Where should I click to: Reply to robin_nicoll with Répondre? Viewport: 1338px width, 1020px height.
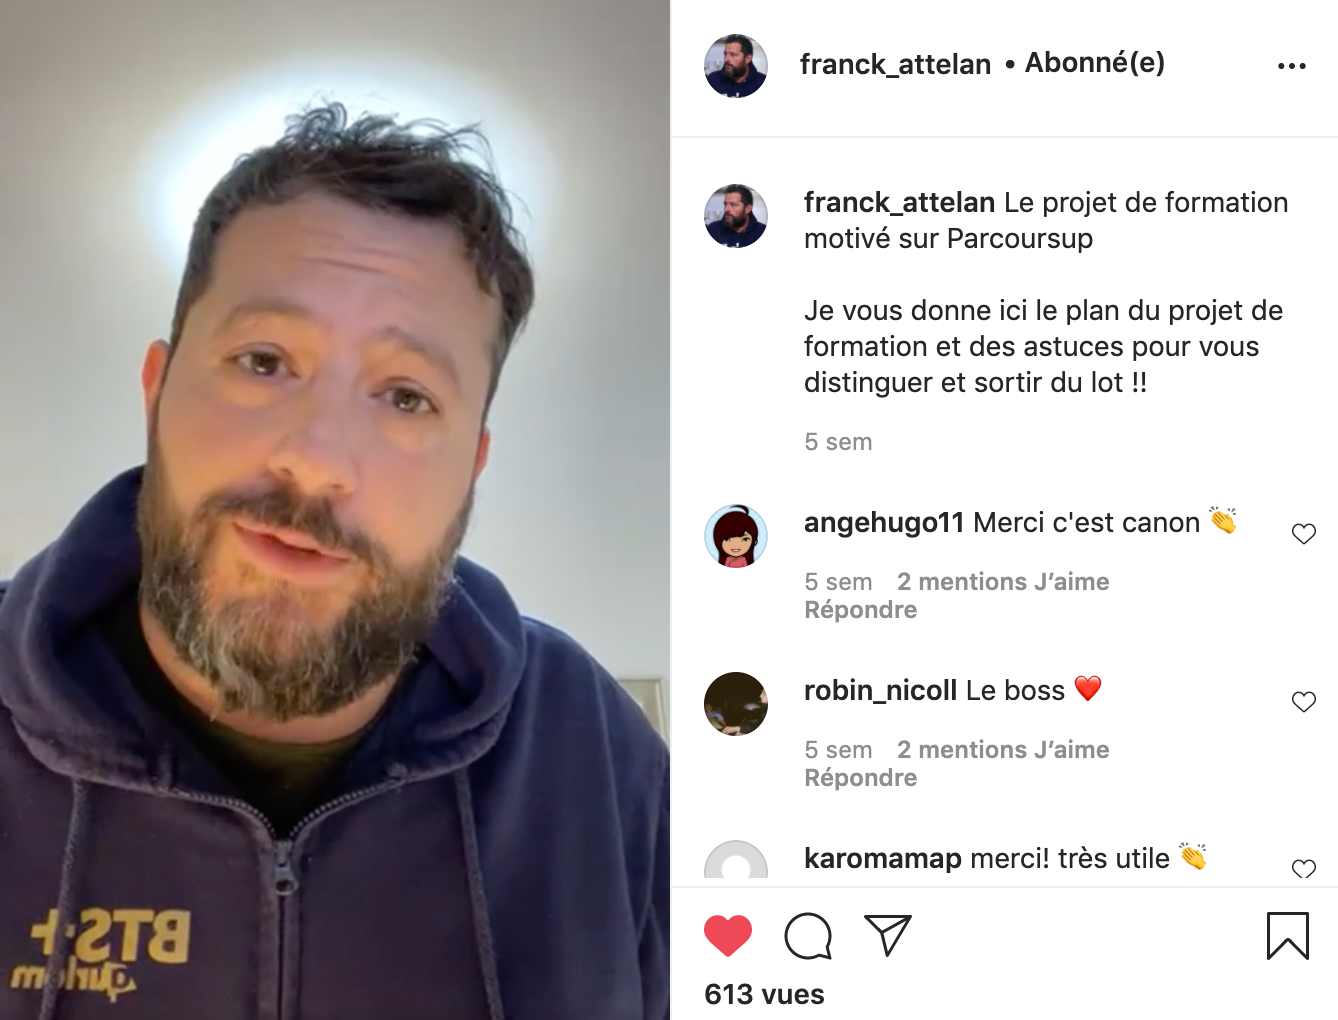(861, 778)
